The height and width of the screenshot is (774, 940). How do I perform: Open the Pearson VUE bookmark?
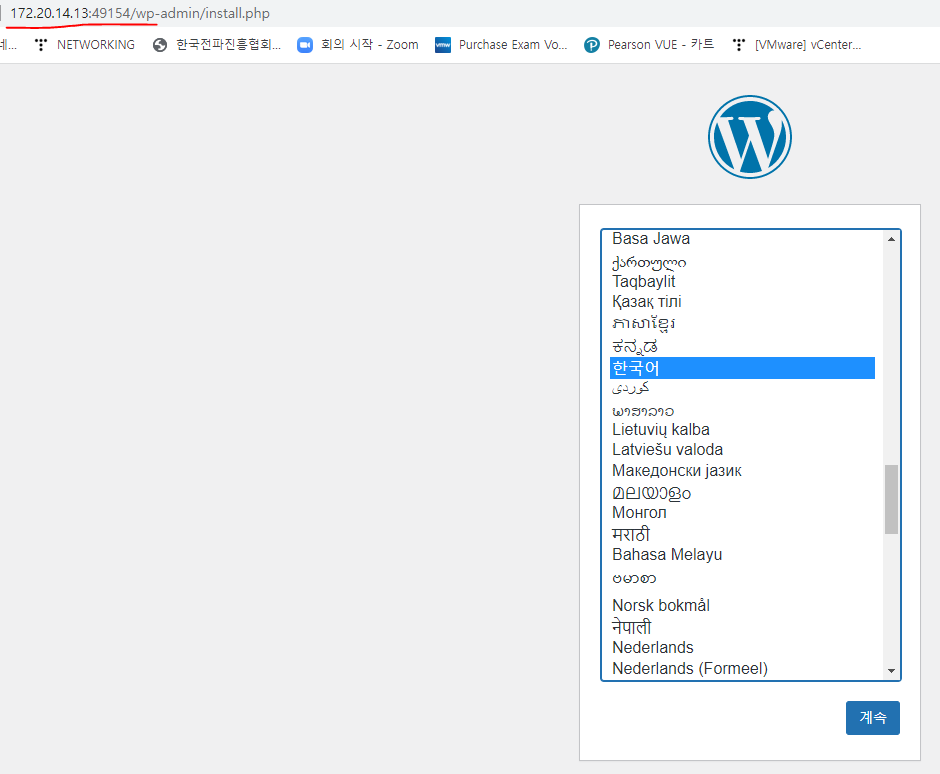649,45
